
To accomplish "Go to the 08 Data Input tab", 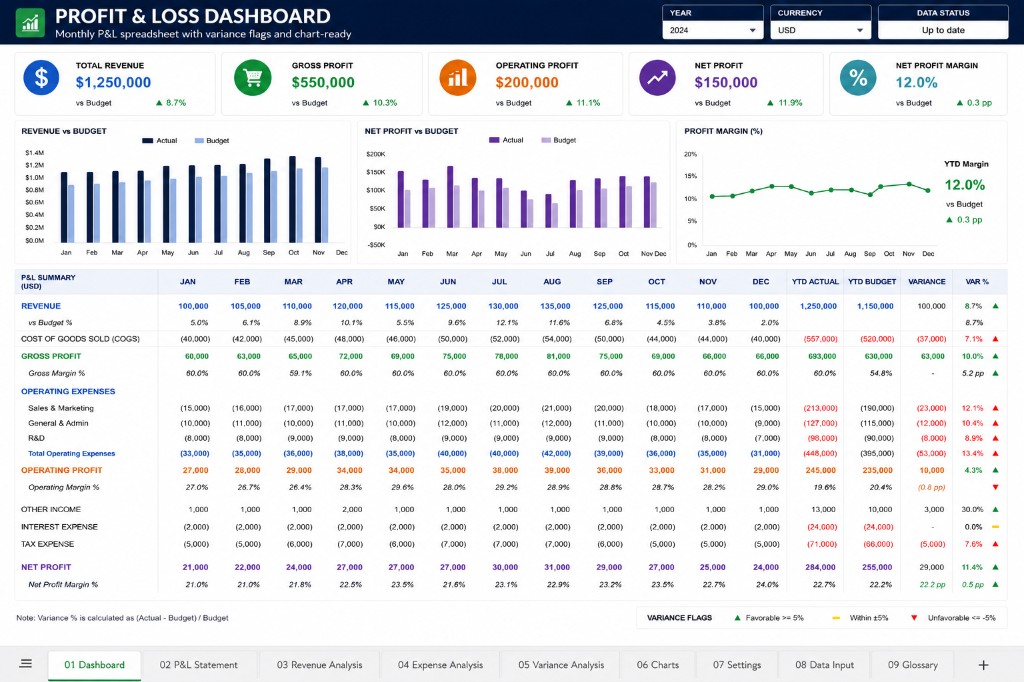I will coord(824,665).
